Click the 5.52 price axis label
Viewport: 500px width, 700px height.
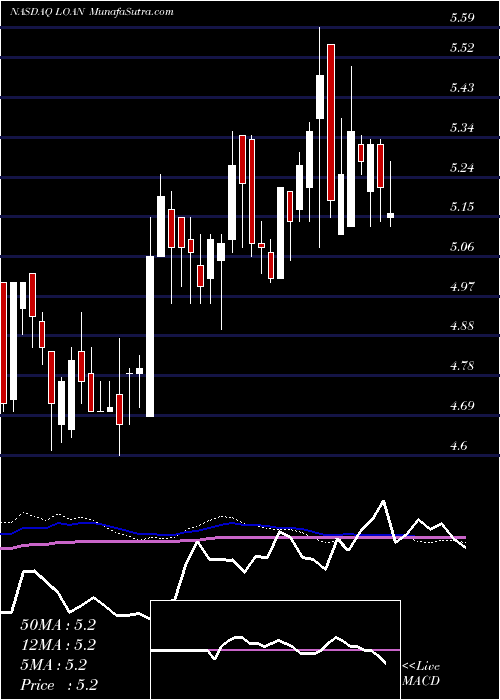[462, 48]
